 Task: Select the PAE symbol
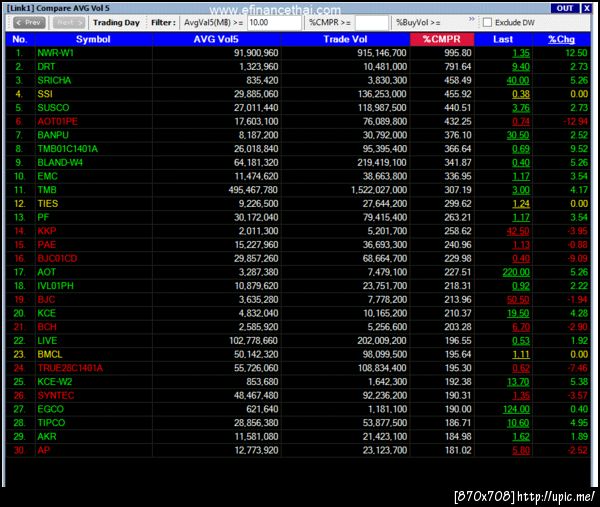[47, 245]
